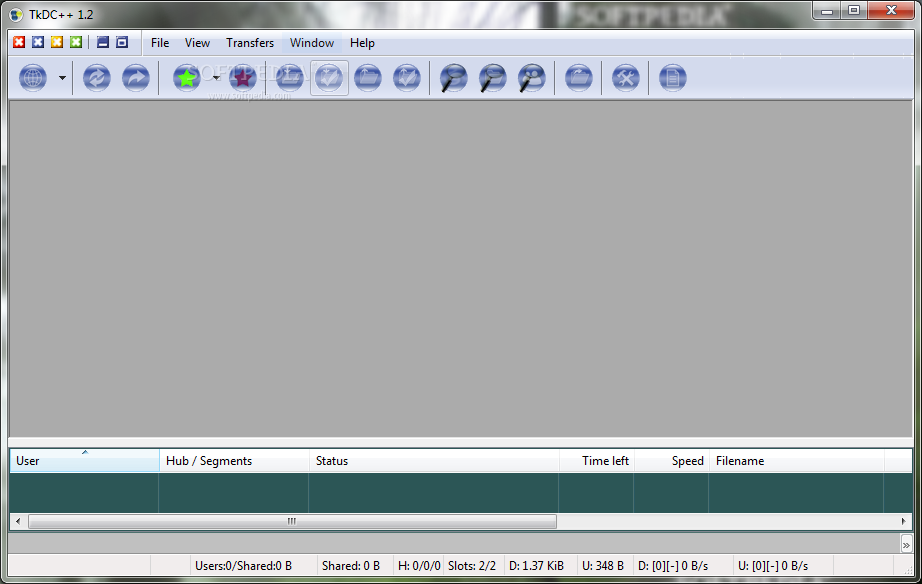The image size is (922, 584).
Task: Open the Help menu
Action: tap(362, 43)
